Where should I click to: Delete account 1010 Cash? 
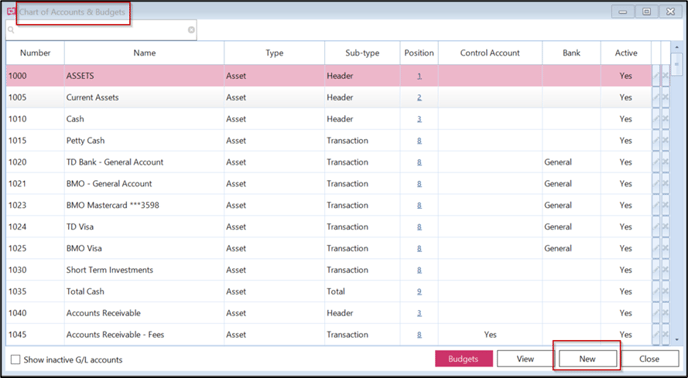(665, 119)
